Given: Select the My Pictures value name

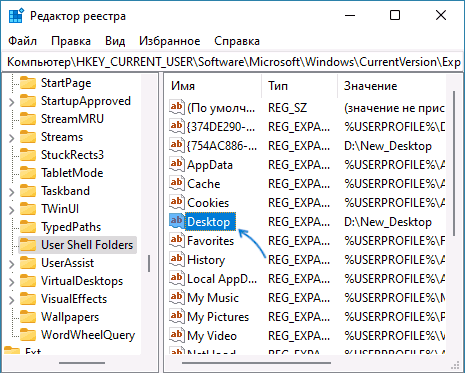Looking at the screenshot, I should (x=218, y=317).
